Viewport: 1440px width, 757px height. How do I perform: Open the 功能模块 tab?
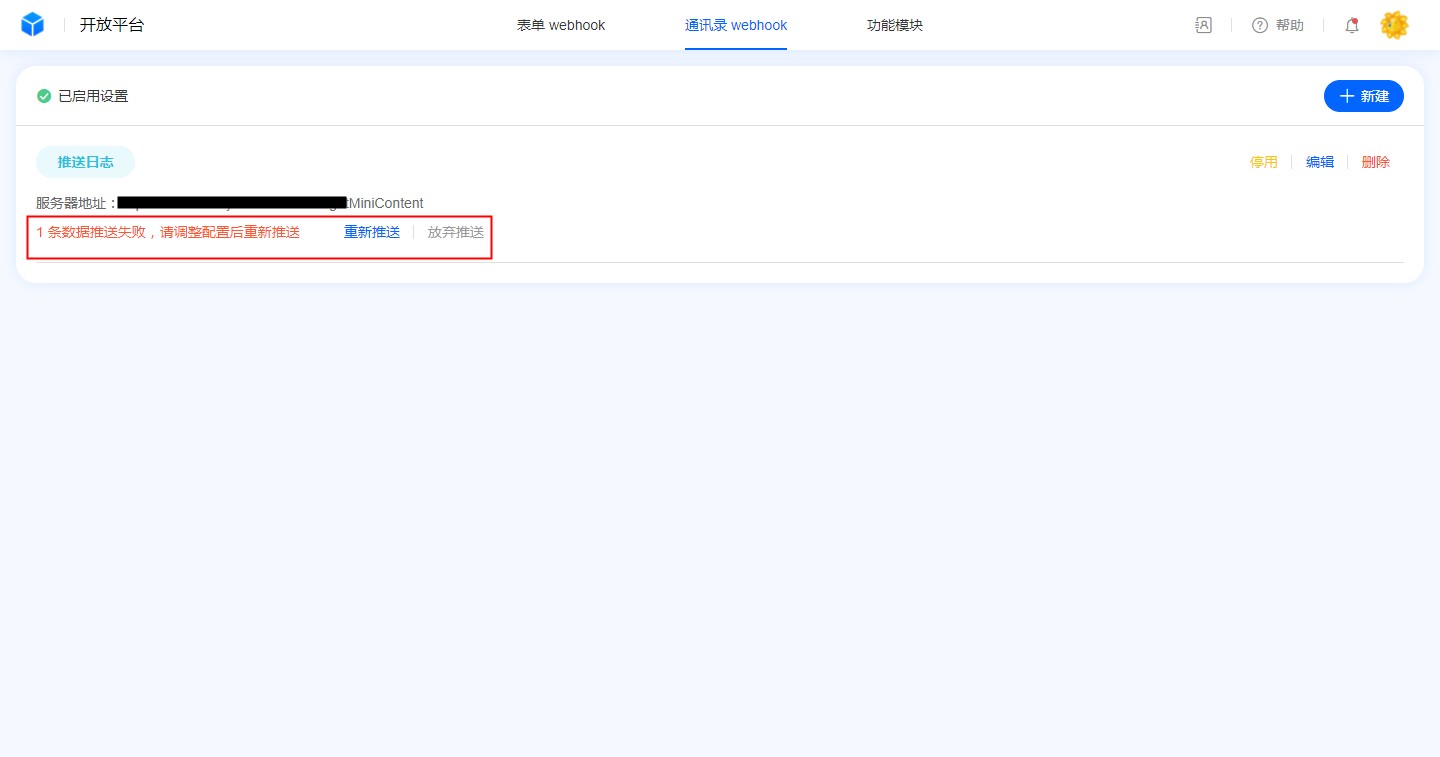[895, 25]
